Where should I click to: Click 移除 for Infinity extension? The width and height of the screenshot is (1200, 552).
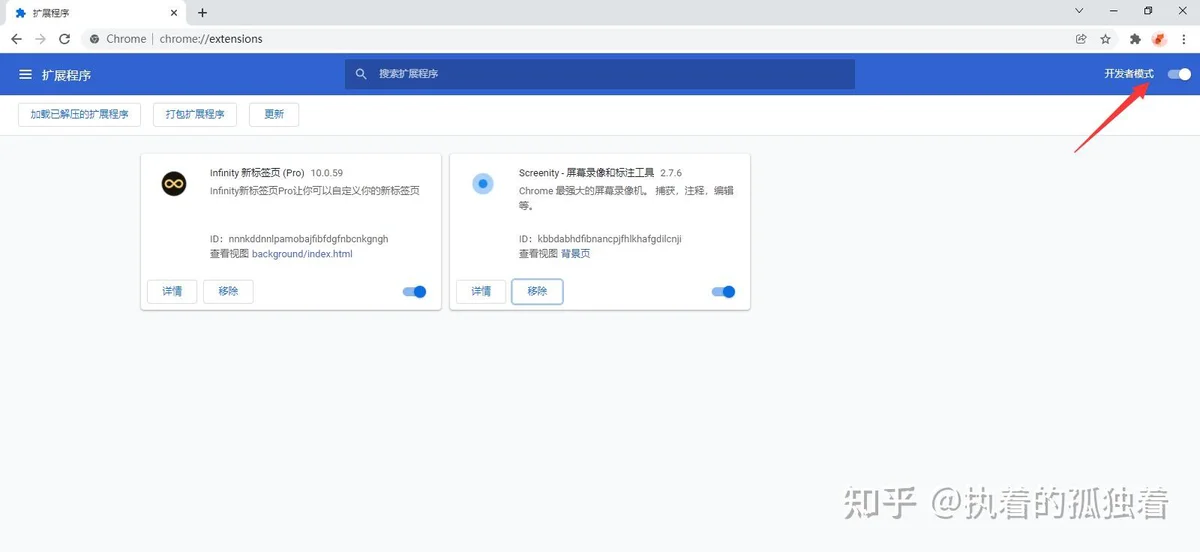(228, 291)
